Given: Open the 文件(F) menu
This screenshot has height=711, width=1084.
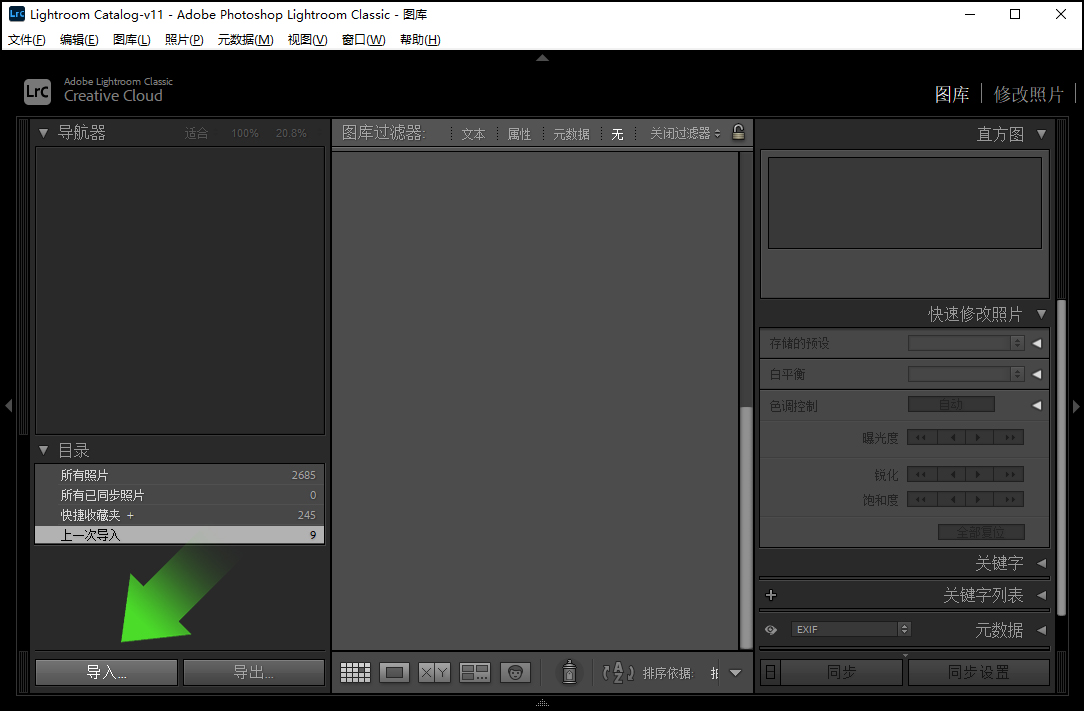Looking at the screenshot, I should point(27,40).
